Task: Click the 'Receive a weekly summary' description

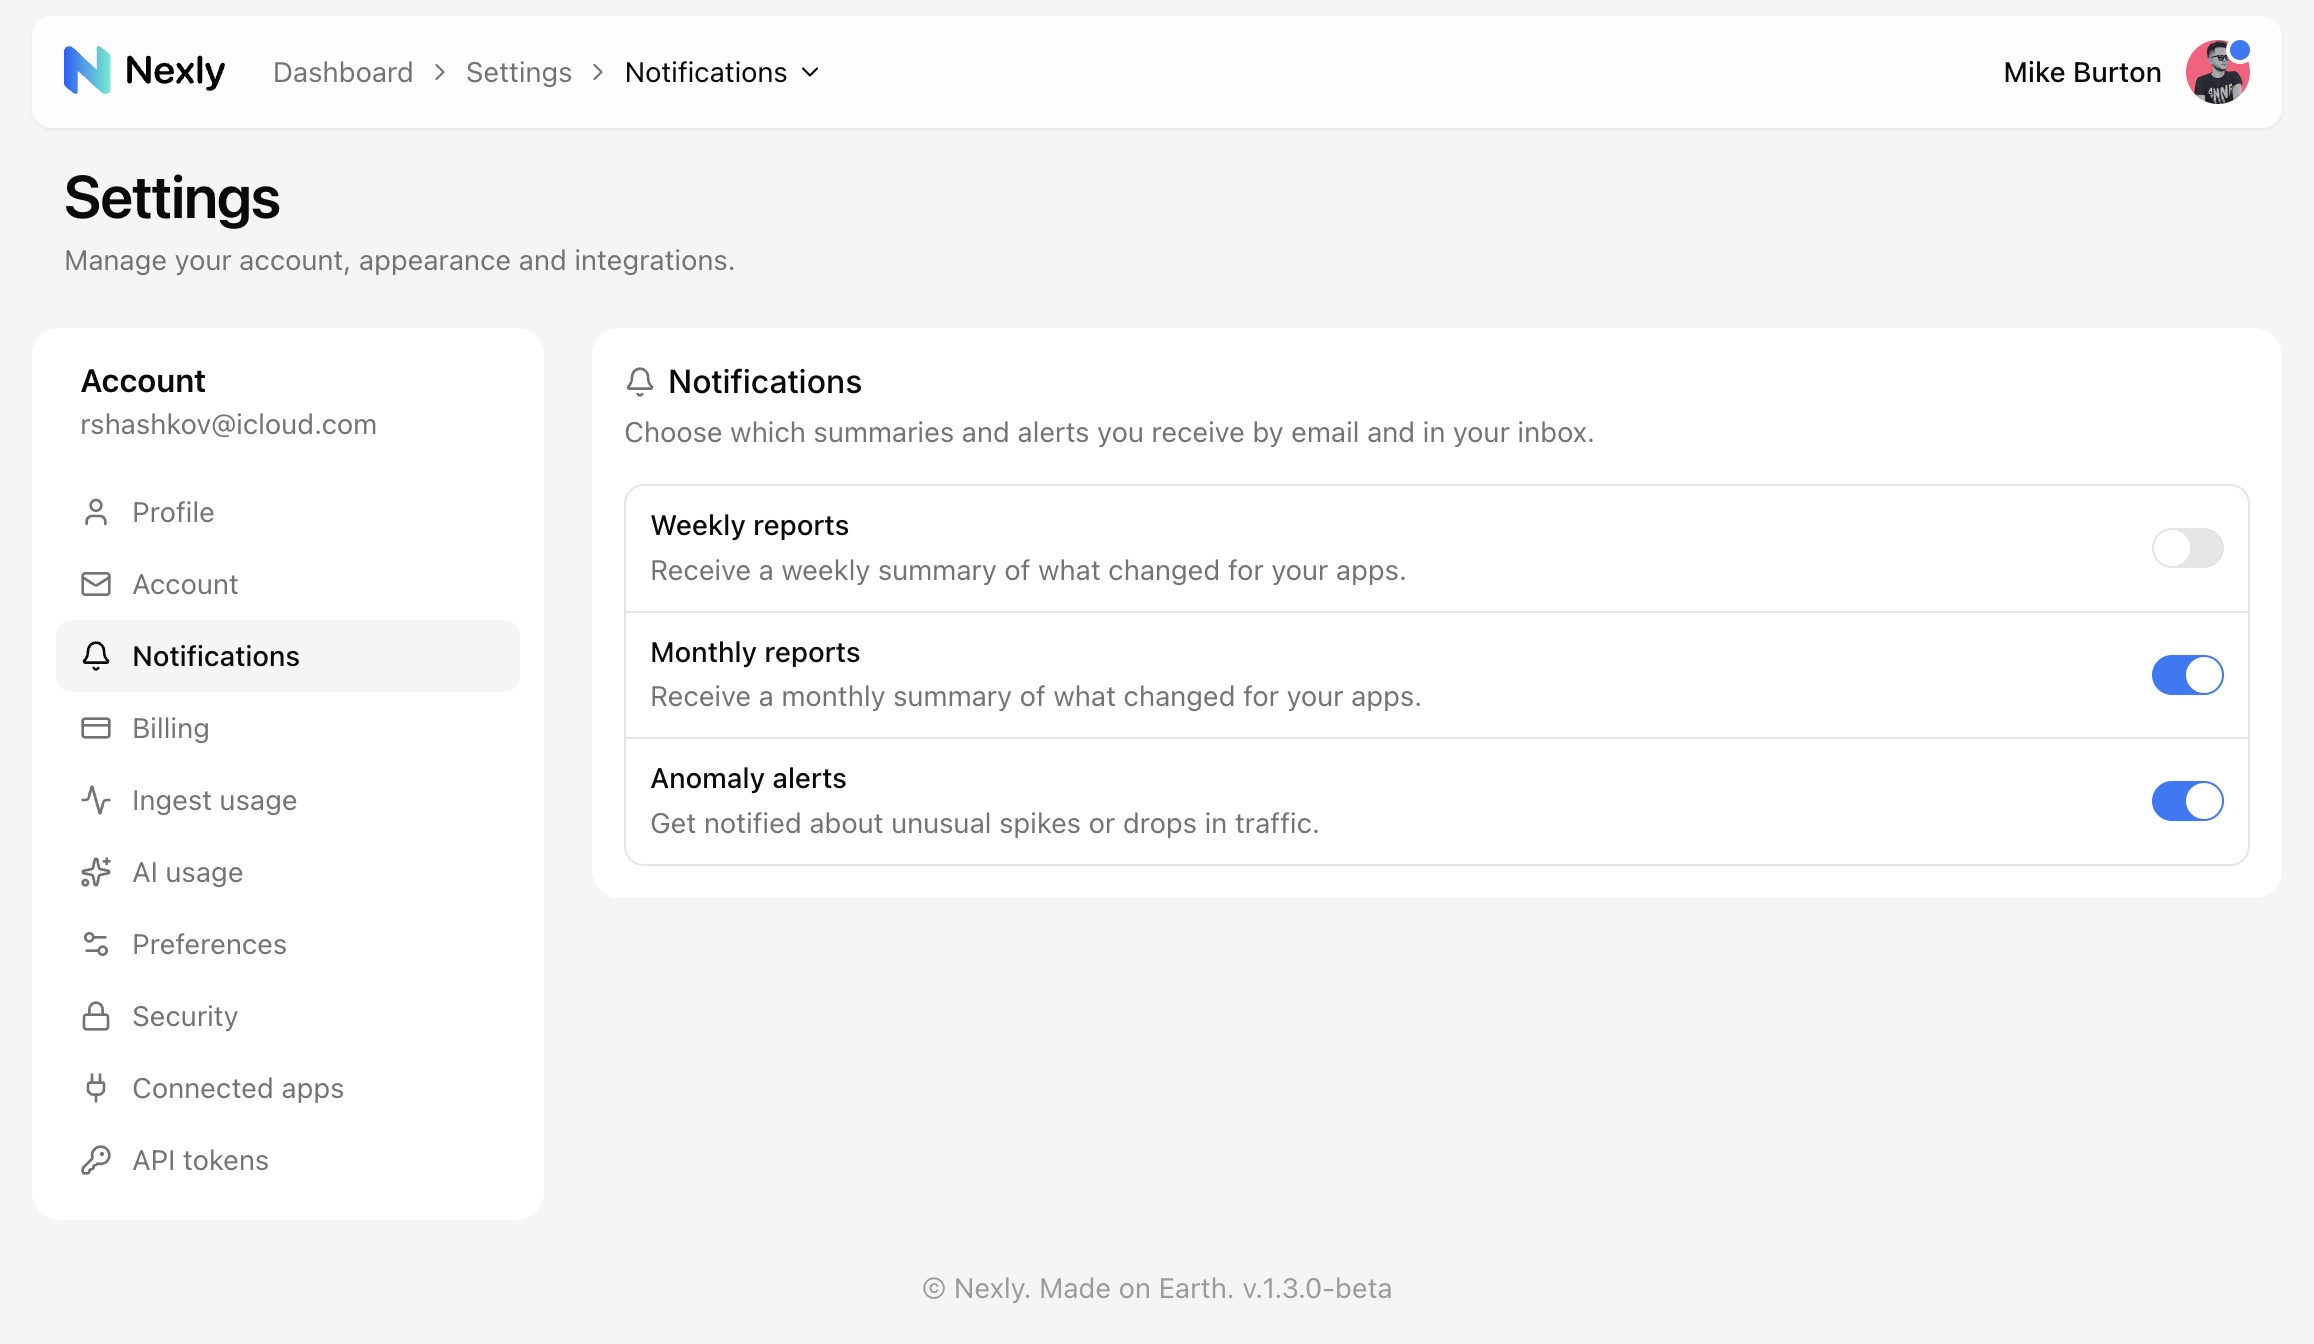Action: click(x=1028, y=570)
